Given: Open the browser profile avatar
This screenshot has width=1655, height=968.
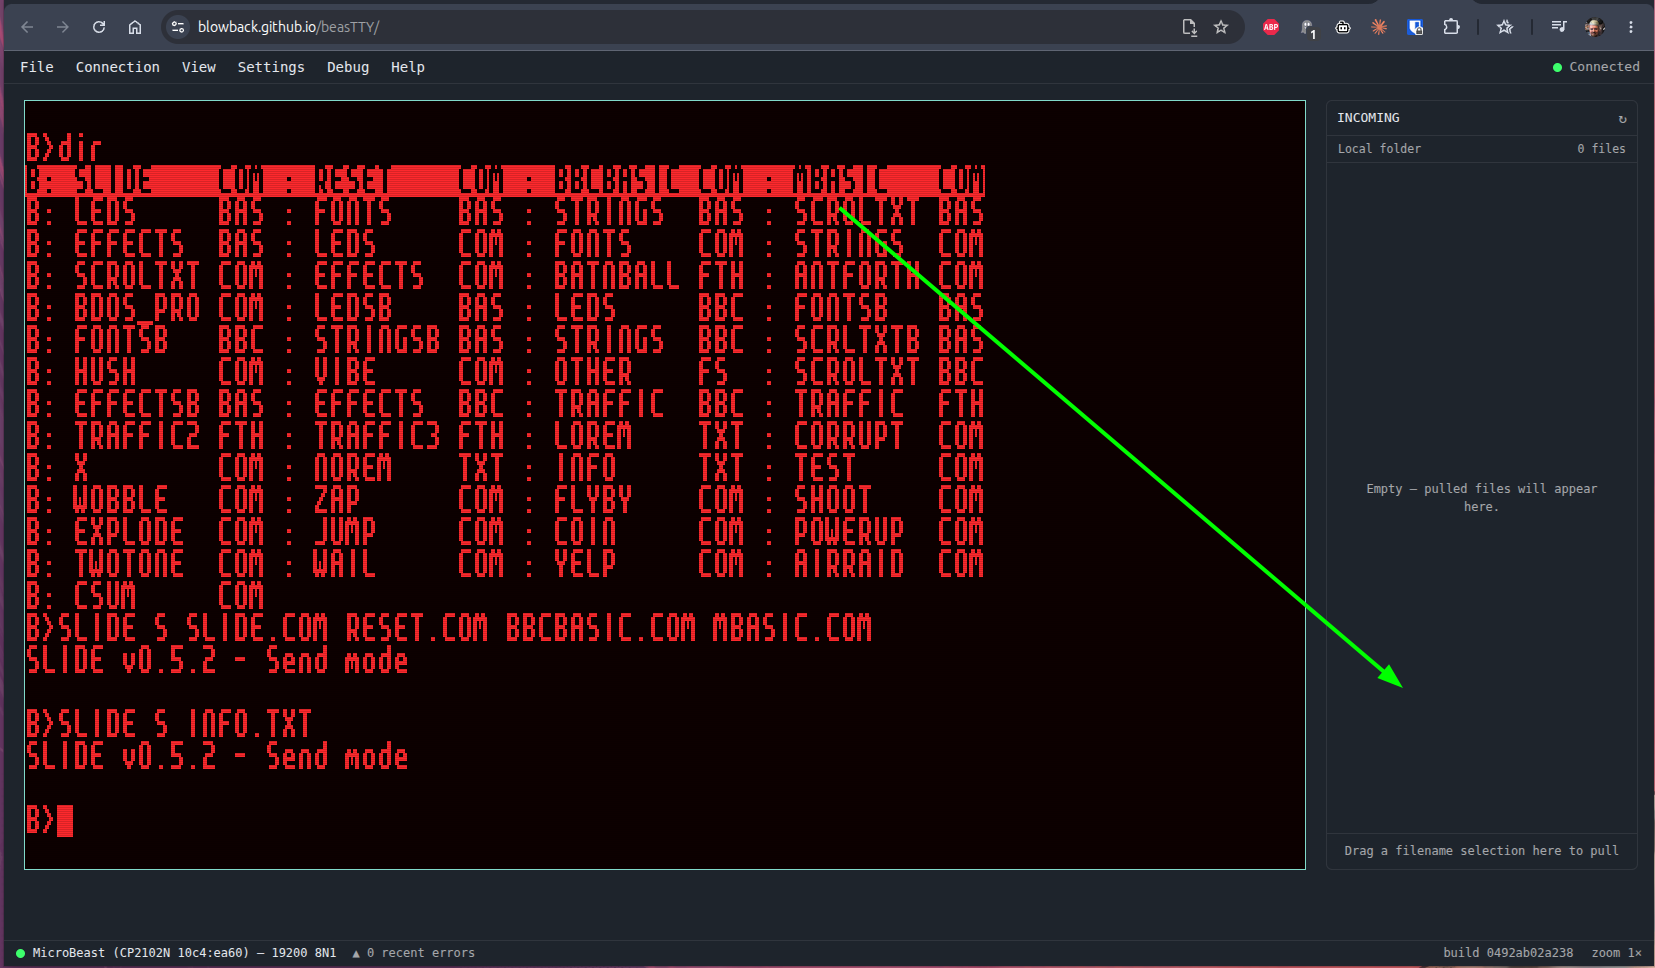Looking at the screenshot, I should 1595,27.
